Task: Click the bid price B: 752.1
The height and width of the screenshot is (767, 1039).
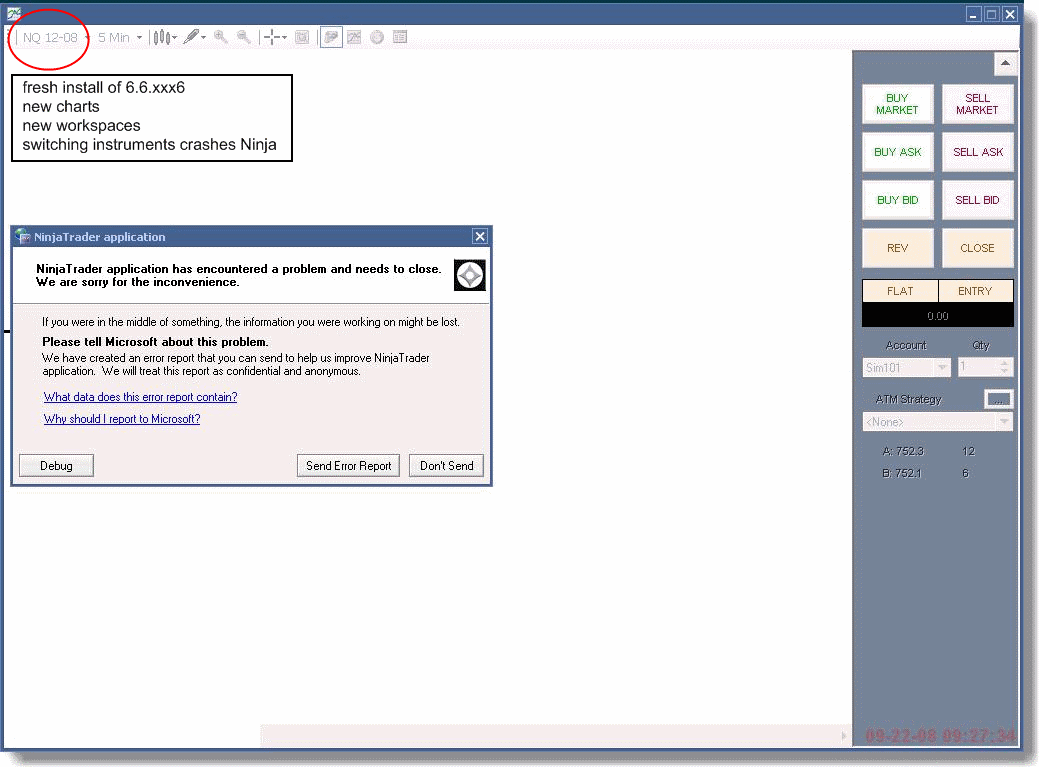Action: [x=902, y=474]
